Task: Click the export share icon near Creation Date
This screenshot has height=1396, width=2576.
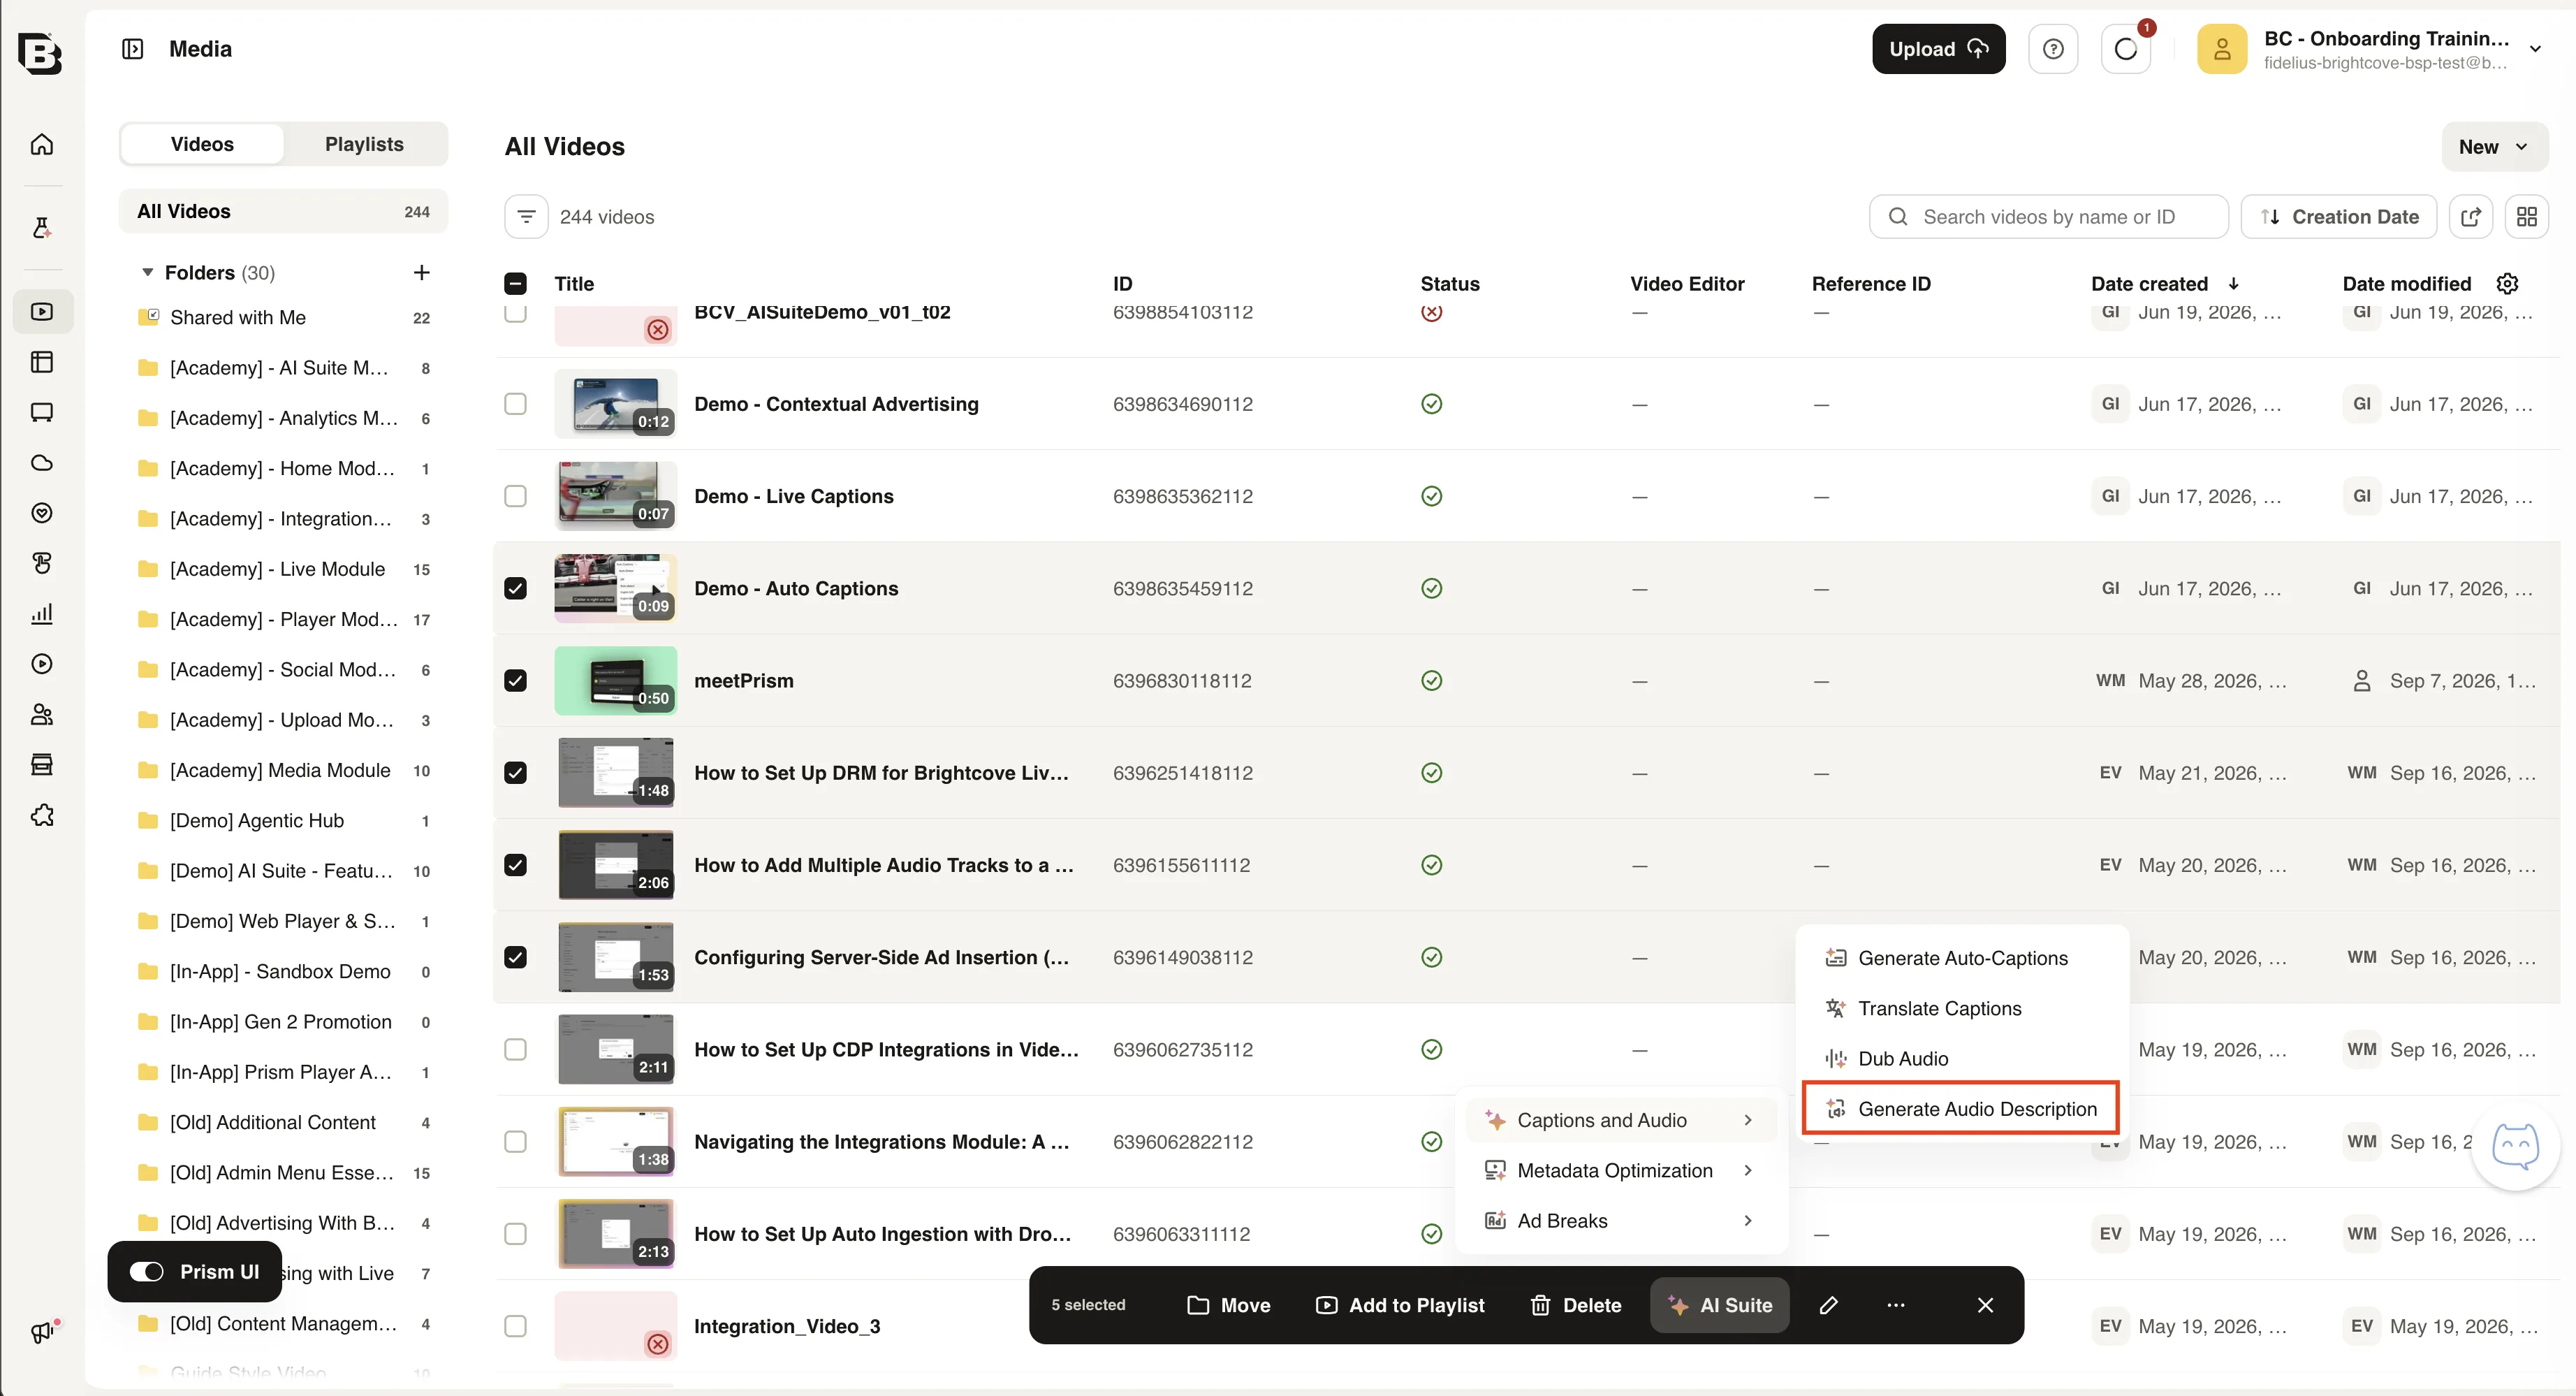Action: tap(2471, 217)
